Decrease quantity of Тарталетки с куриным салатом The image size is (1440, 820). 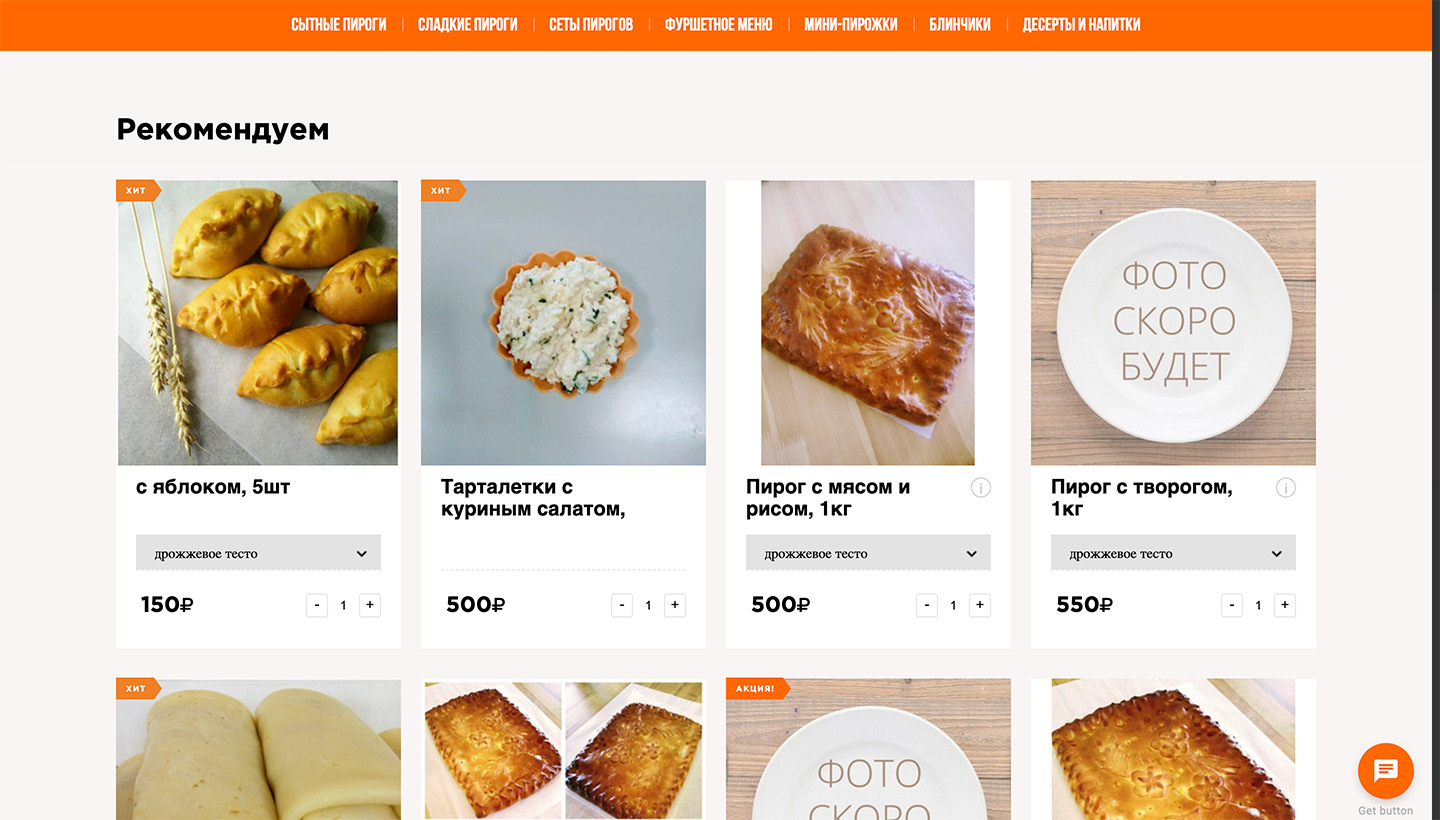(622, 605)
